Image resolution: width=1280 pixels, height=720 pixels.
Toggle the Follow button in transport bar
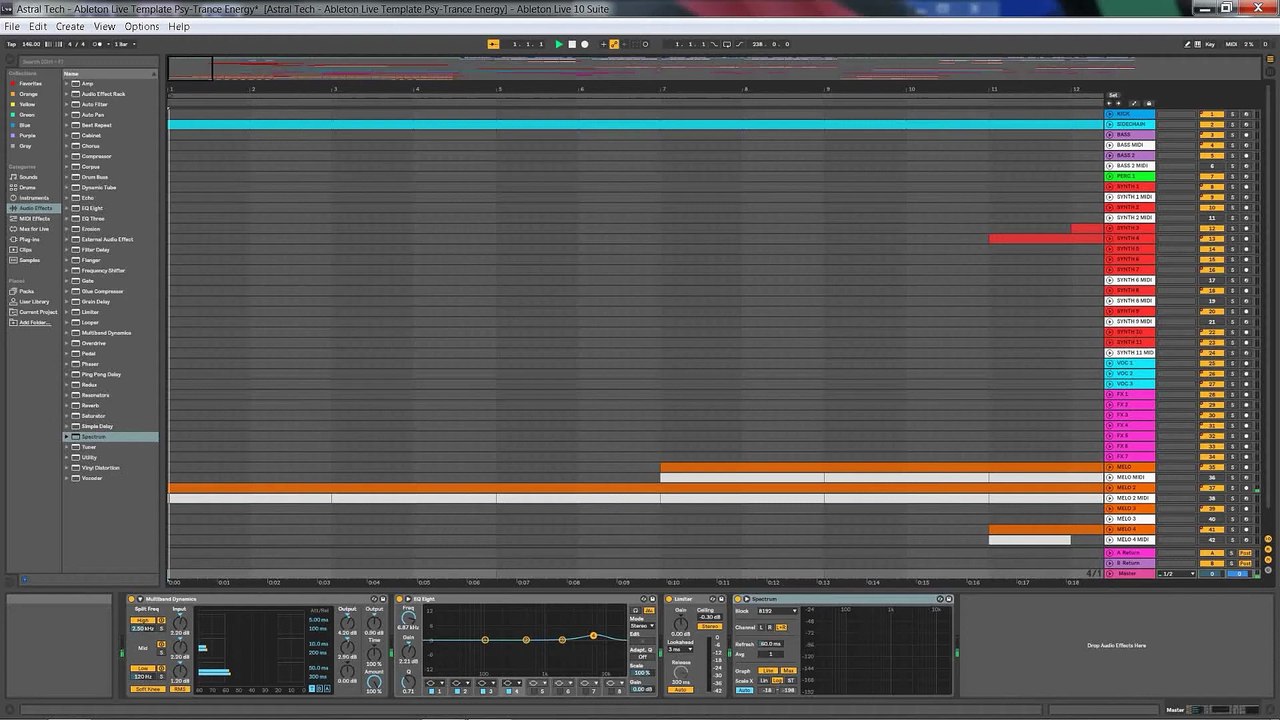pos(494,44)
